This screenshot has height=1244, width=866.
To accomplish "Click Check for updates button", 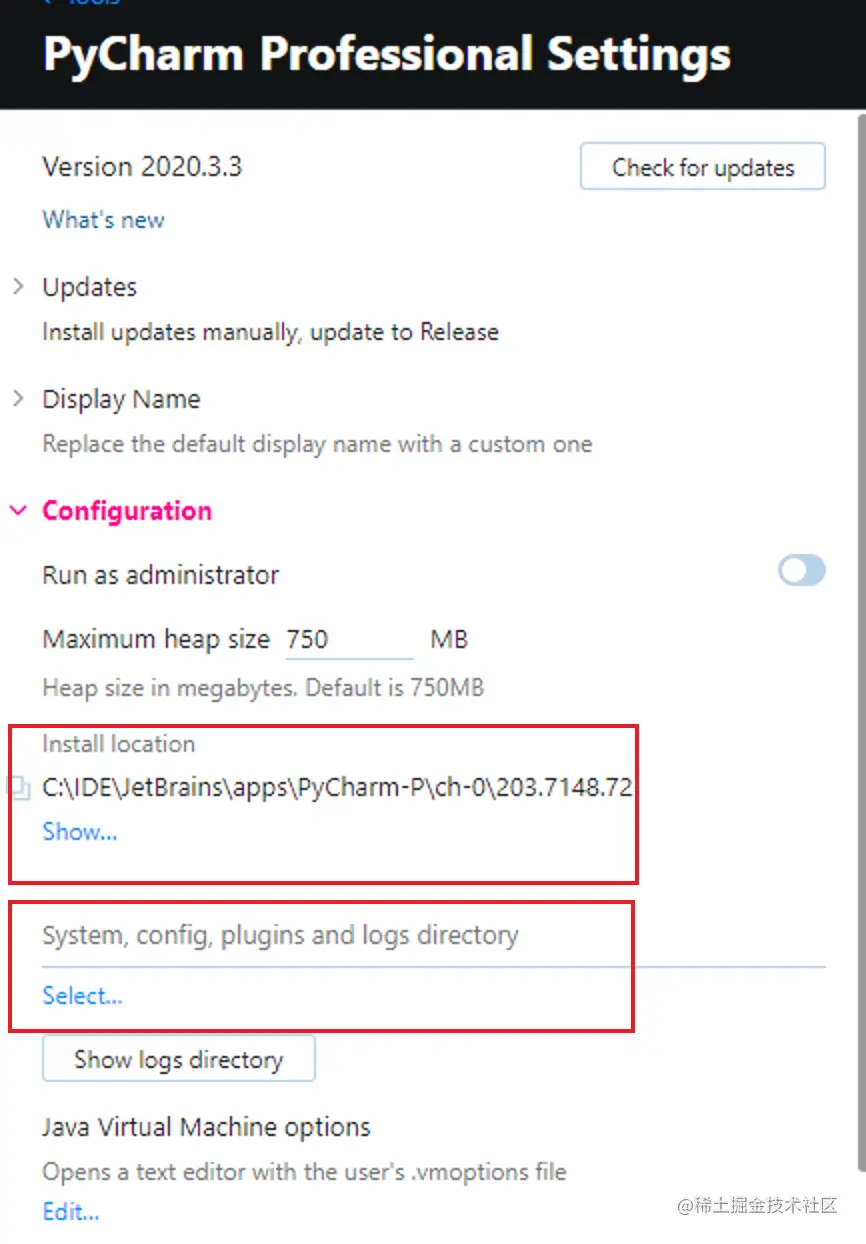I will tap(703, 167).
